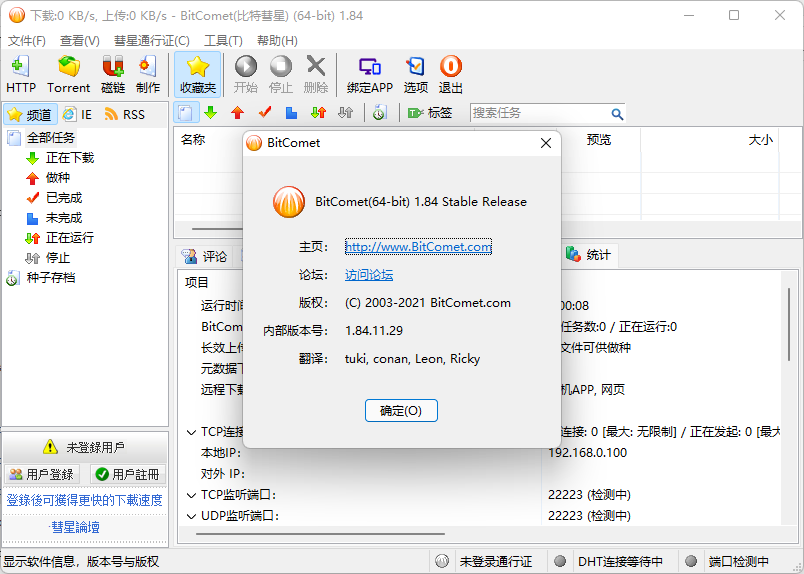This screenshot has height=574, width=804.
Task: Click the 未登錄用戶 warning banner
Action: (x=85, y=447)
